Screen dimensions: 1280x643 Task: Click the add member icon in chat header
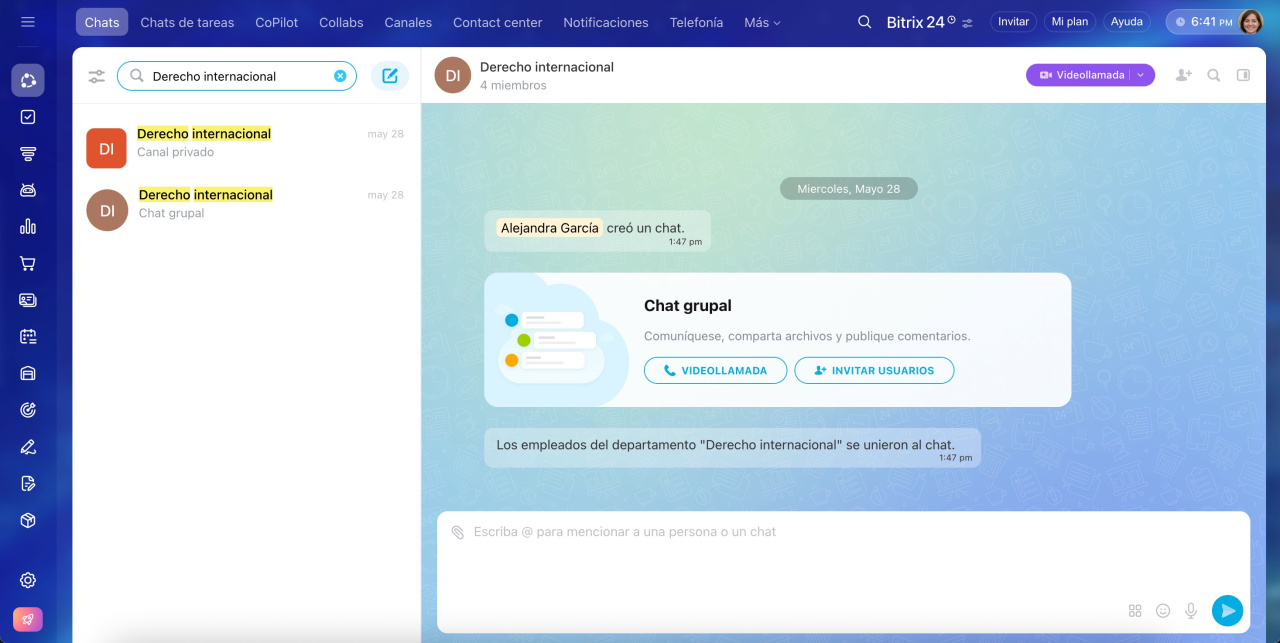point(1184,75)
